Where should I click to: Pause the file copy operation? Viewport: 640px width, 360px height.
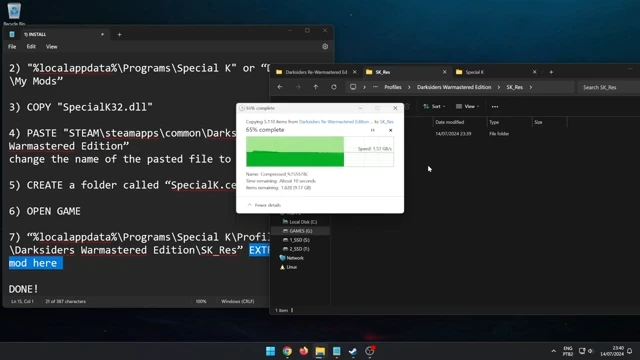pos(373,130)
